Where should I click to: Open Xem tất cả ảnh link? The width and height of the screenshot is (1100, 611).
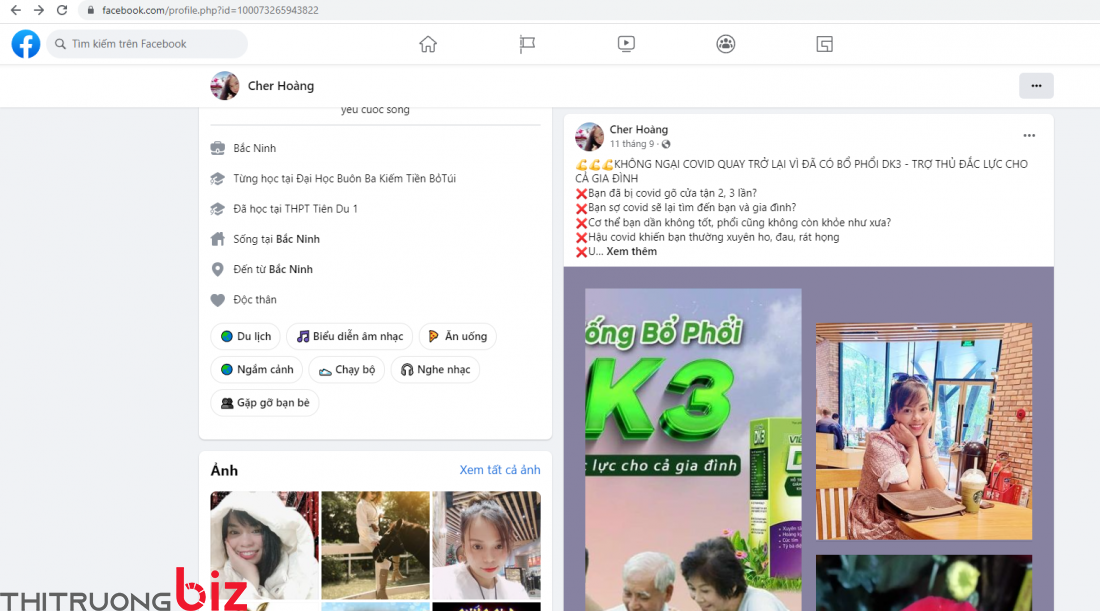pos(499,470)
